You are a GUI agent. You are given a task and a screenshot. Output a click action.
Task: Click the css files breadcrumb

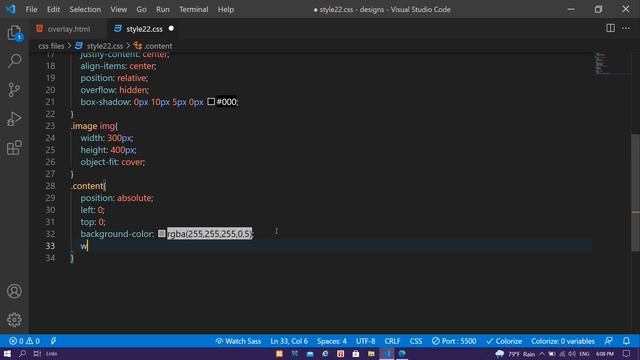pos(51,46)
